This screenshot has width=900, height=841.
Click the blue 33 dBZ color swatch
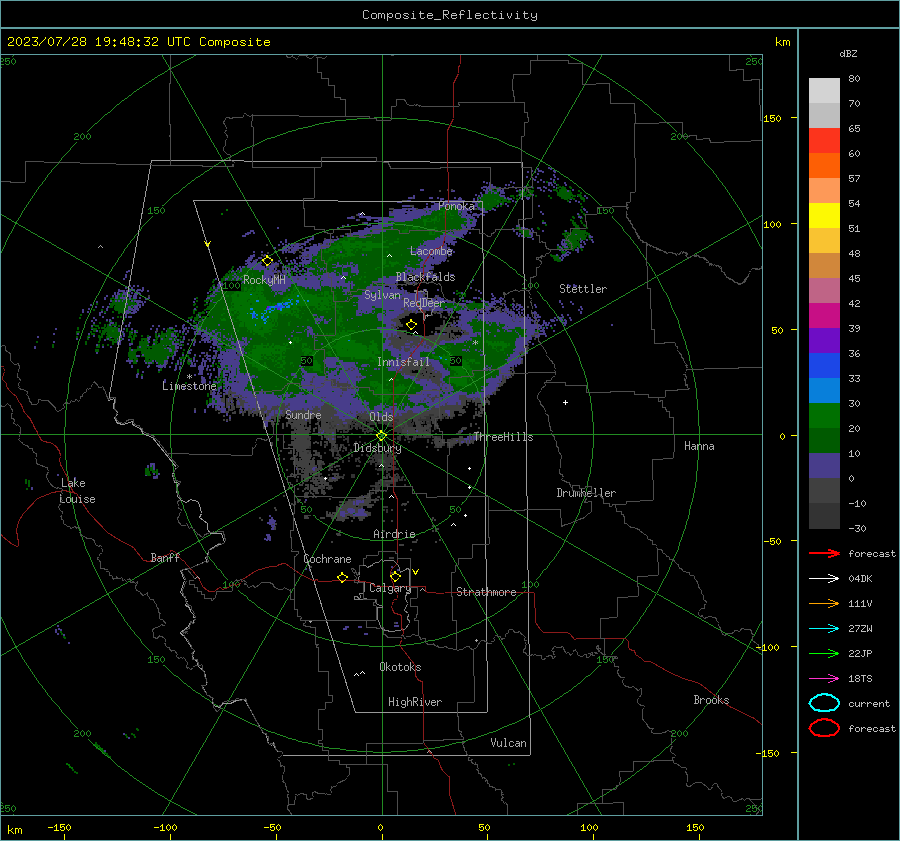[824, 366]
